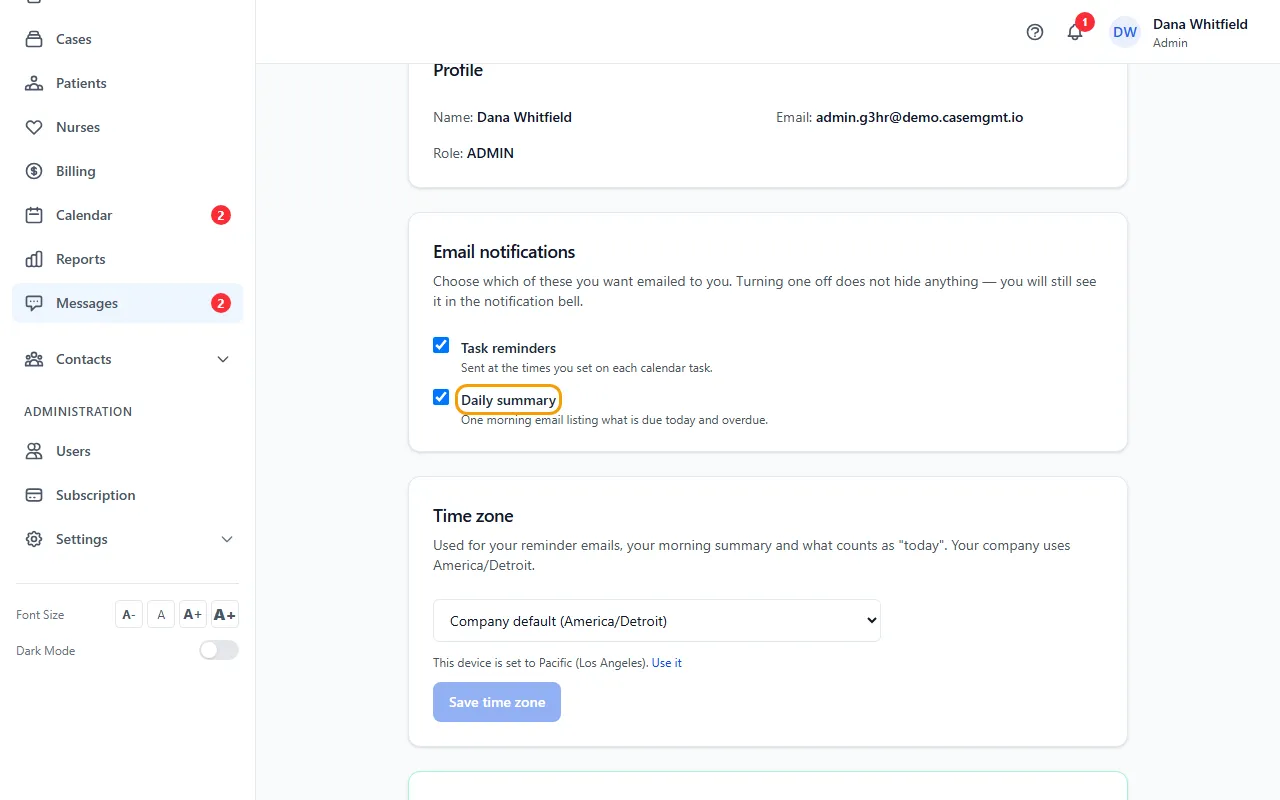Click the Users sidebar icon
The width and height of the screenshot is (1280, 800).
pos(34,451)
